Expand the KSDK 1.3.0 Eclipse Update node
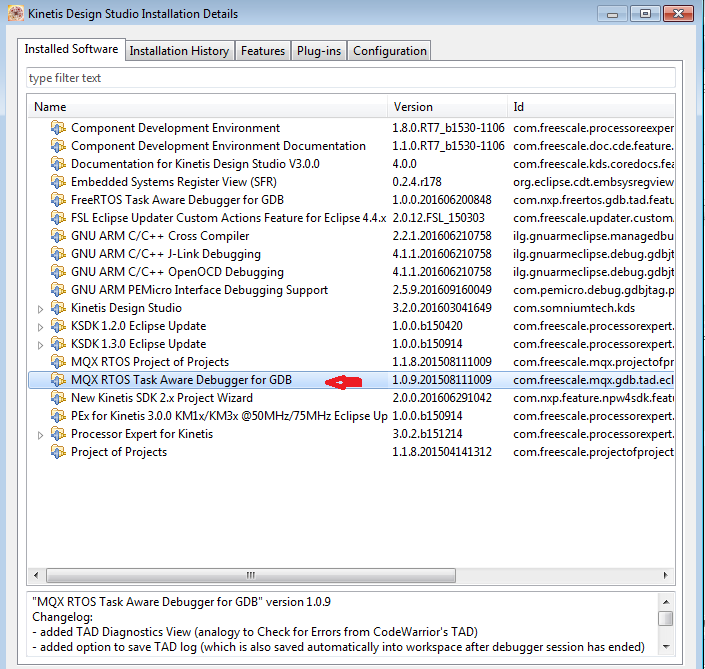The width and height of the screenshot is (705, 669). click(x=40, y=345)
